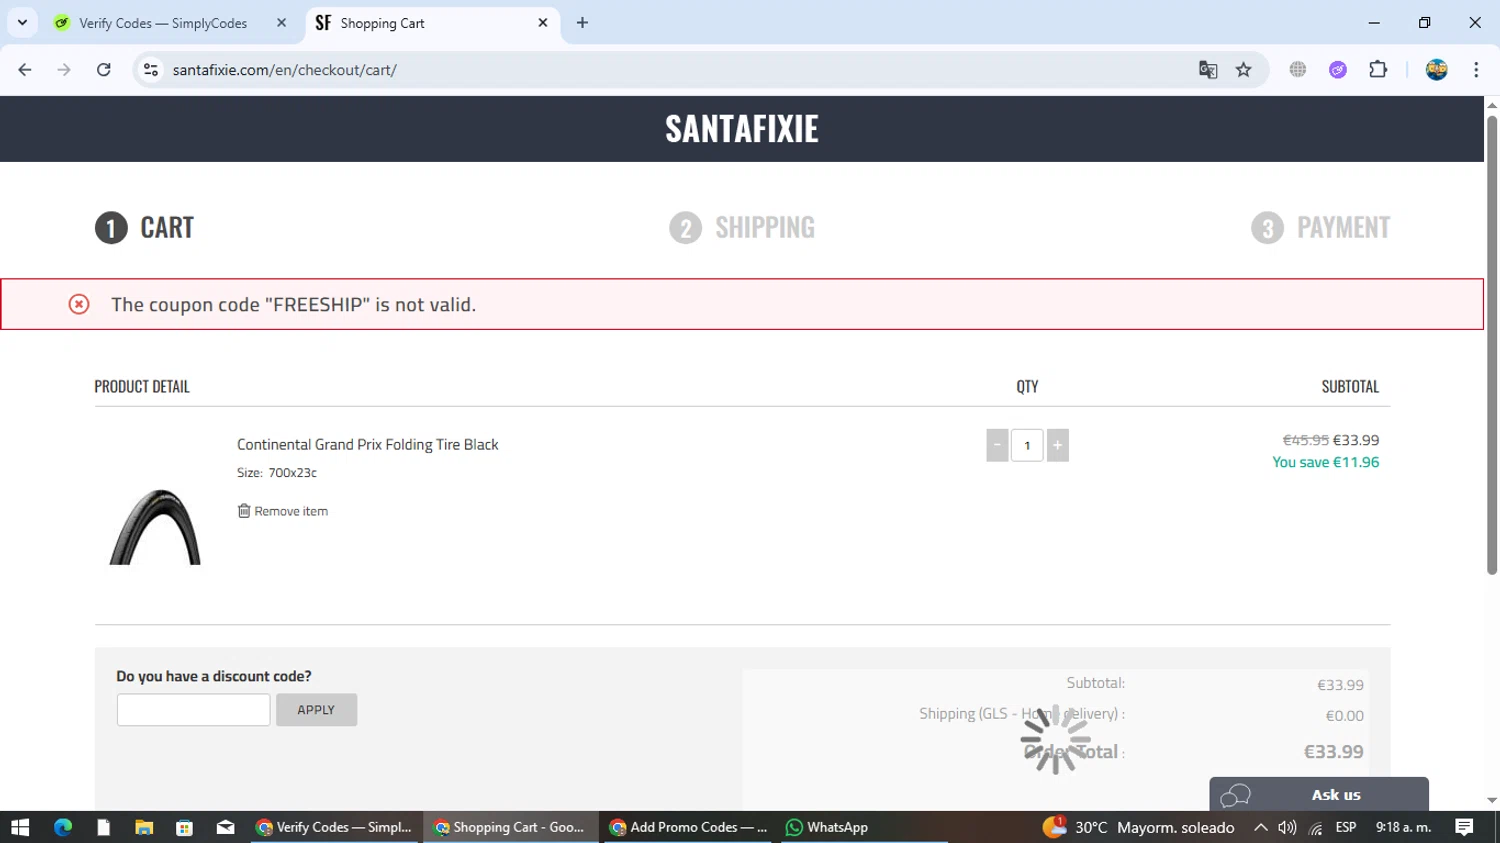Switch to Verify Codes — SimplyCodes tab
The width and height of the screenshot is (1500, 843).
click(x=163, y=23)
